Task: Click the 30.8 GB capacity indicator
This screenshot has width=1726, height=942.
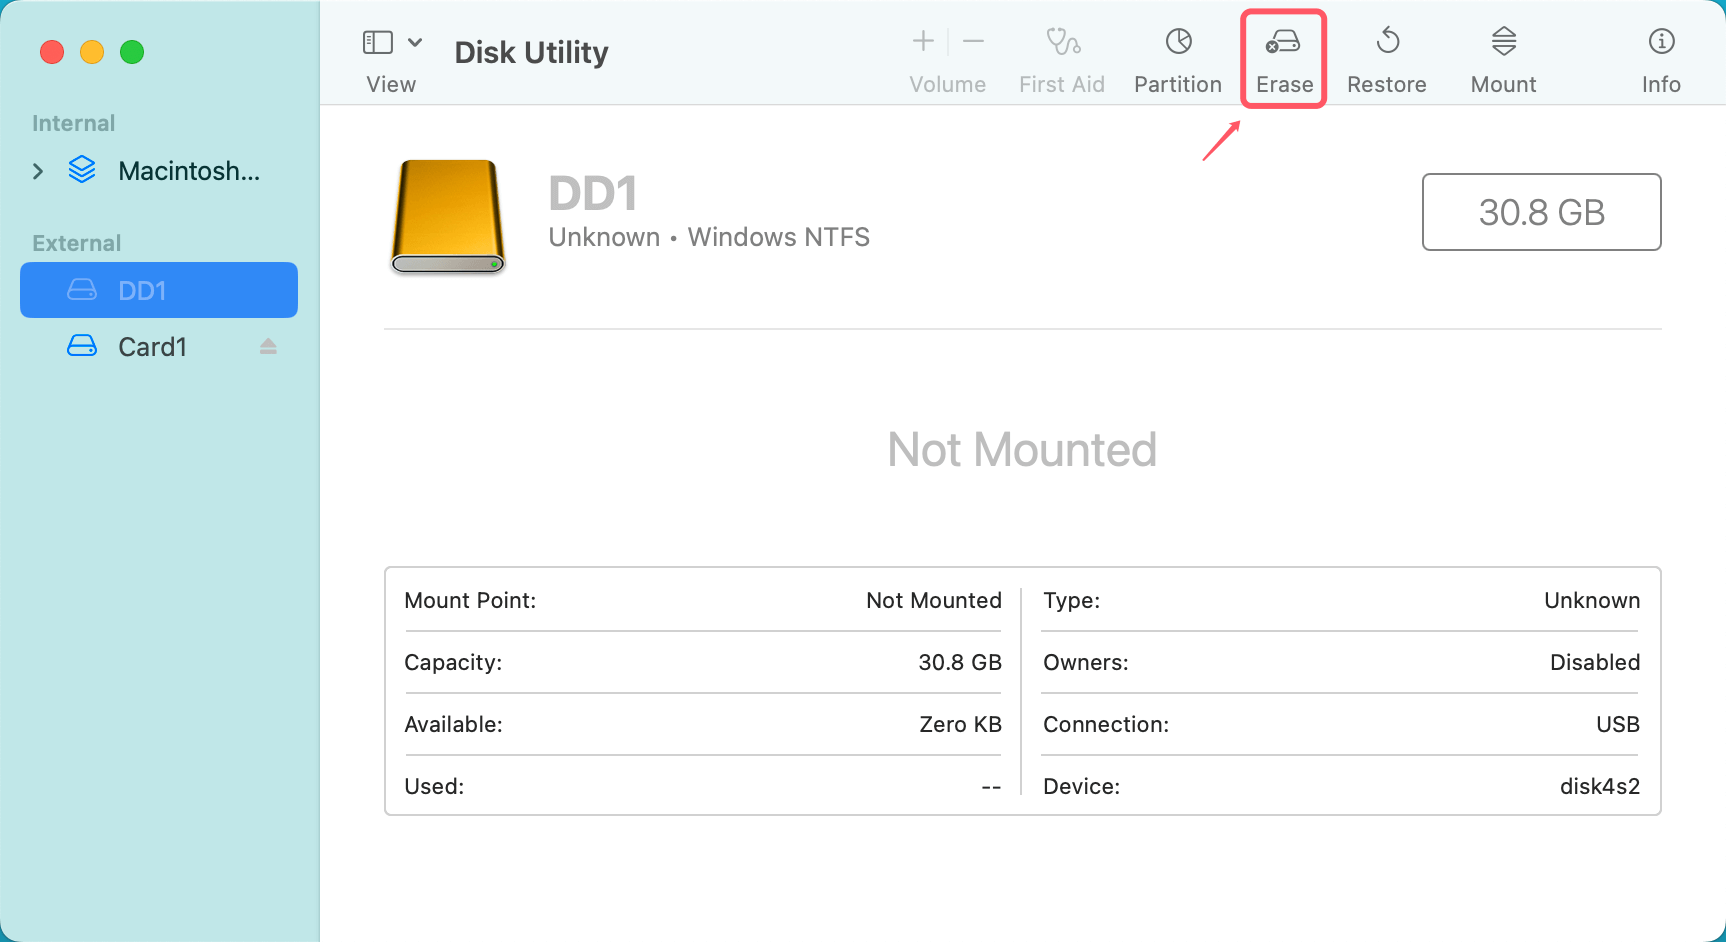Action: 1541,212
